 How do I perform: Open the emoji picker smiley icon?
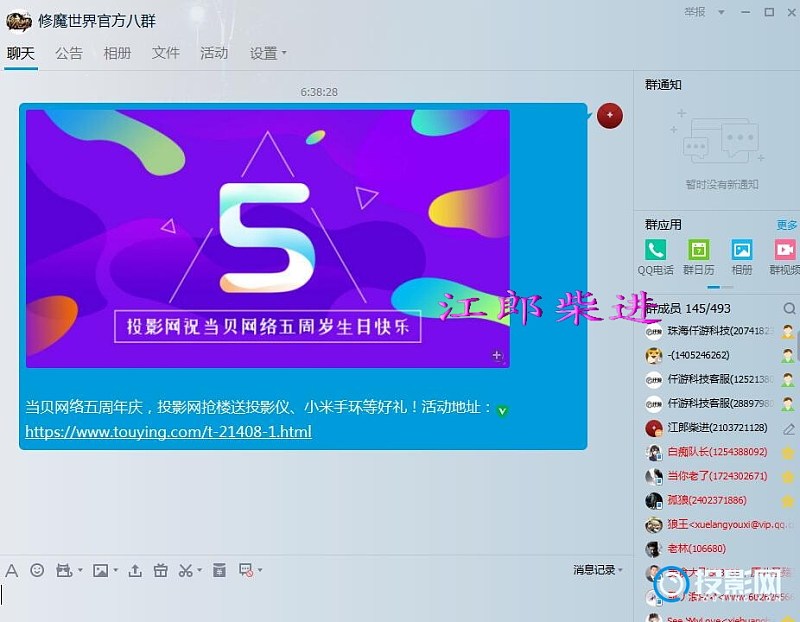pyautogui.click(x=37, y=570)
